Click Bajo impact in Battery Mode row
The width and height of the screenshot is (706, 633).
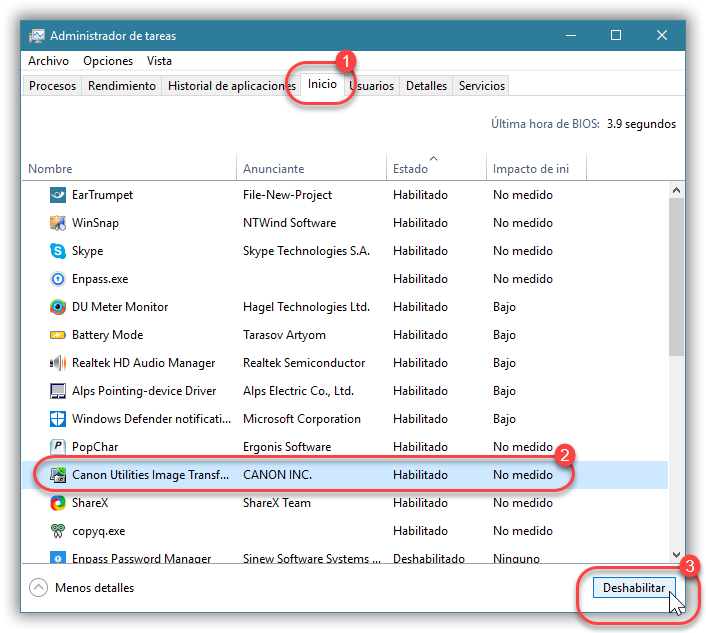coord(504,335)
